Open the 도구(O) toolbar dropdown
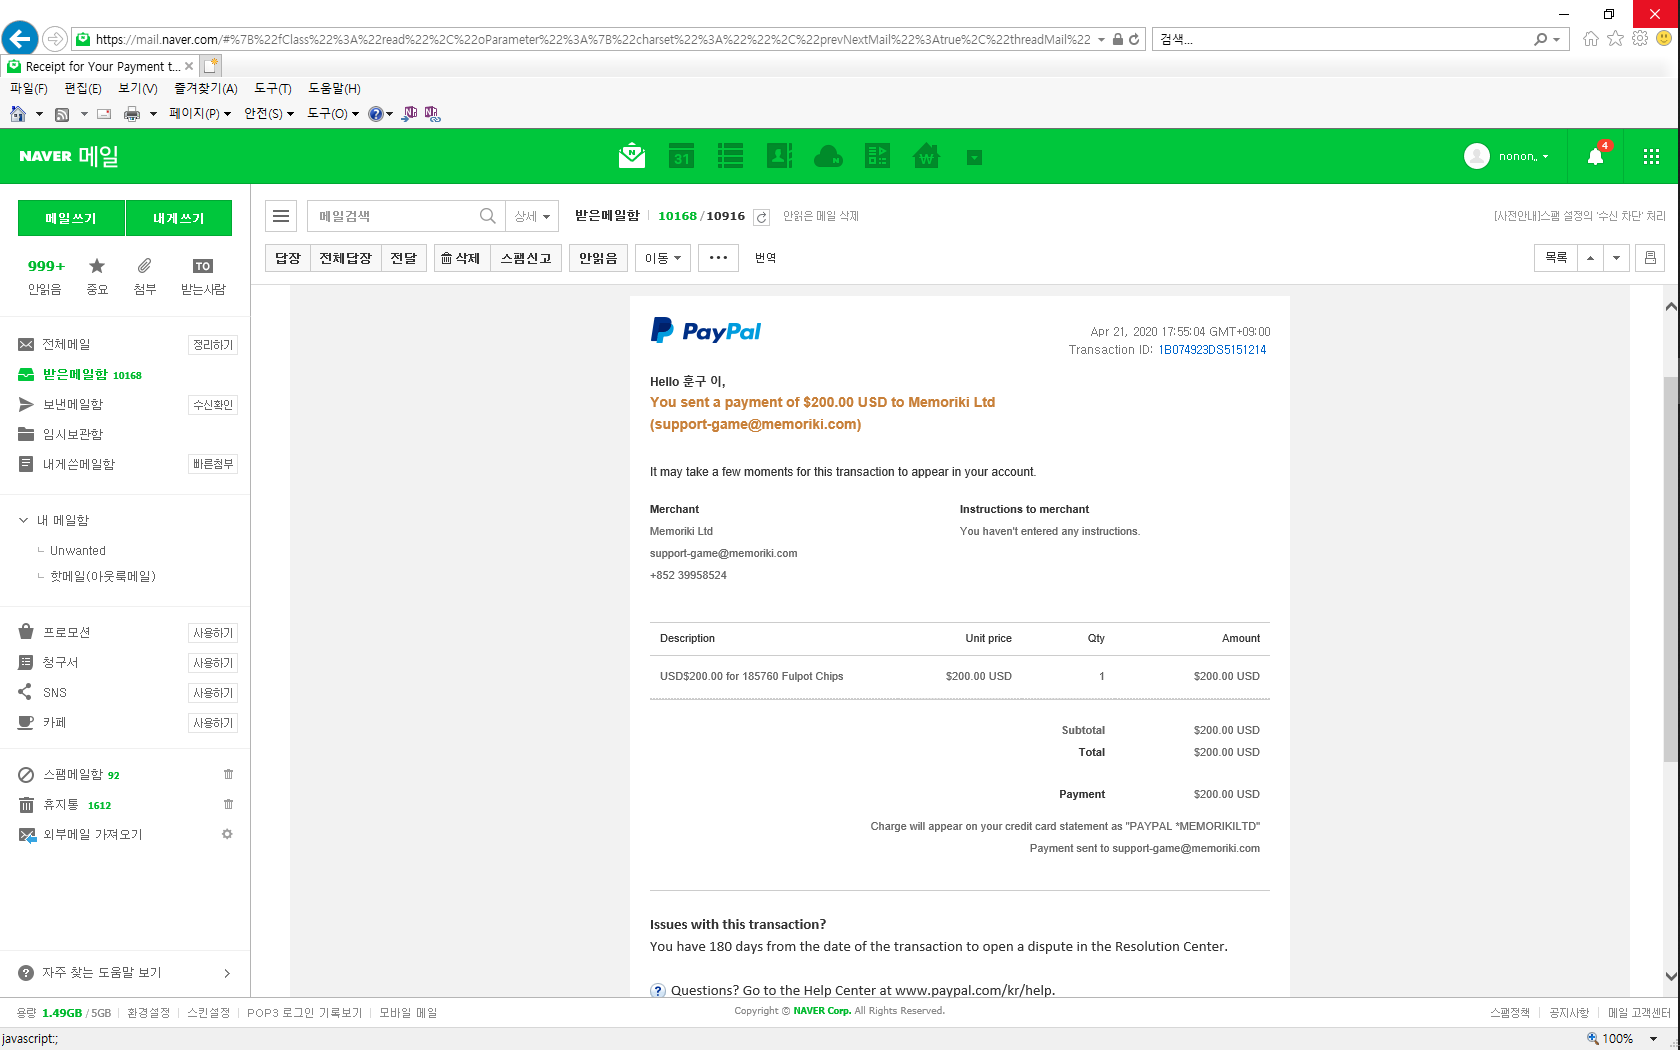The image size is (1680, 1050). (x=333, y=114)
